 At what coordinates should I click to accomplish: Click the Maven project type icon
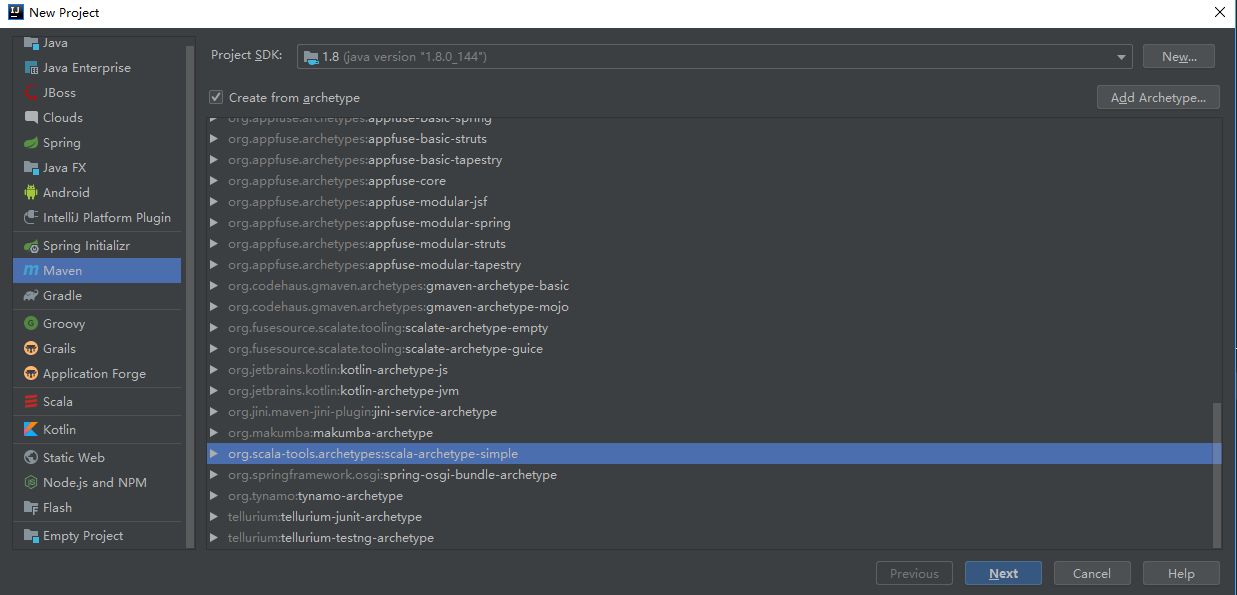(30, 271)
